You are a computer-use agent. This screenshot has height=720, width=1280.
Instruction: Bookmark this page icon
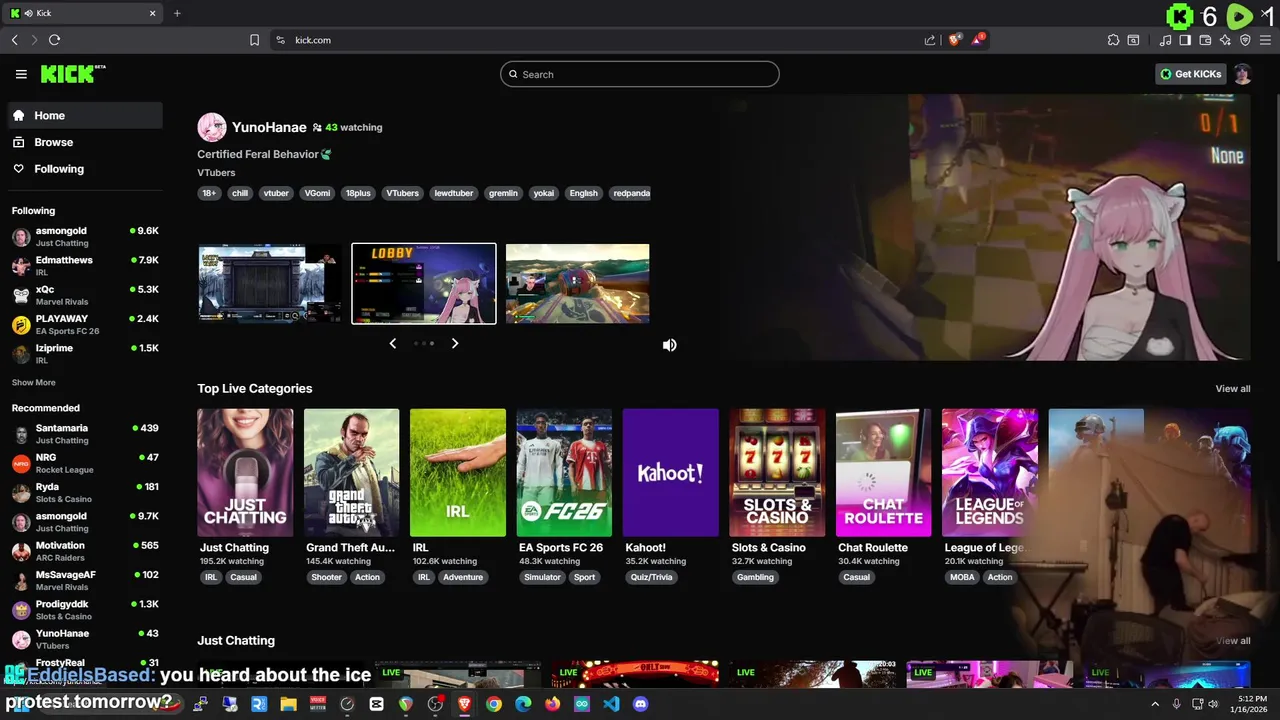click(x=254, y=40)
